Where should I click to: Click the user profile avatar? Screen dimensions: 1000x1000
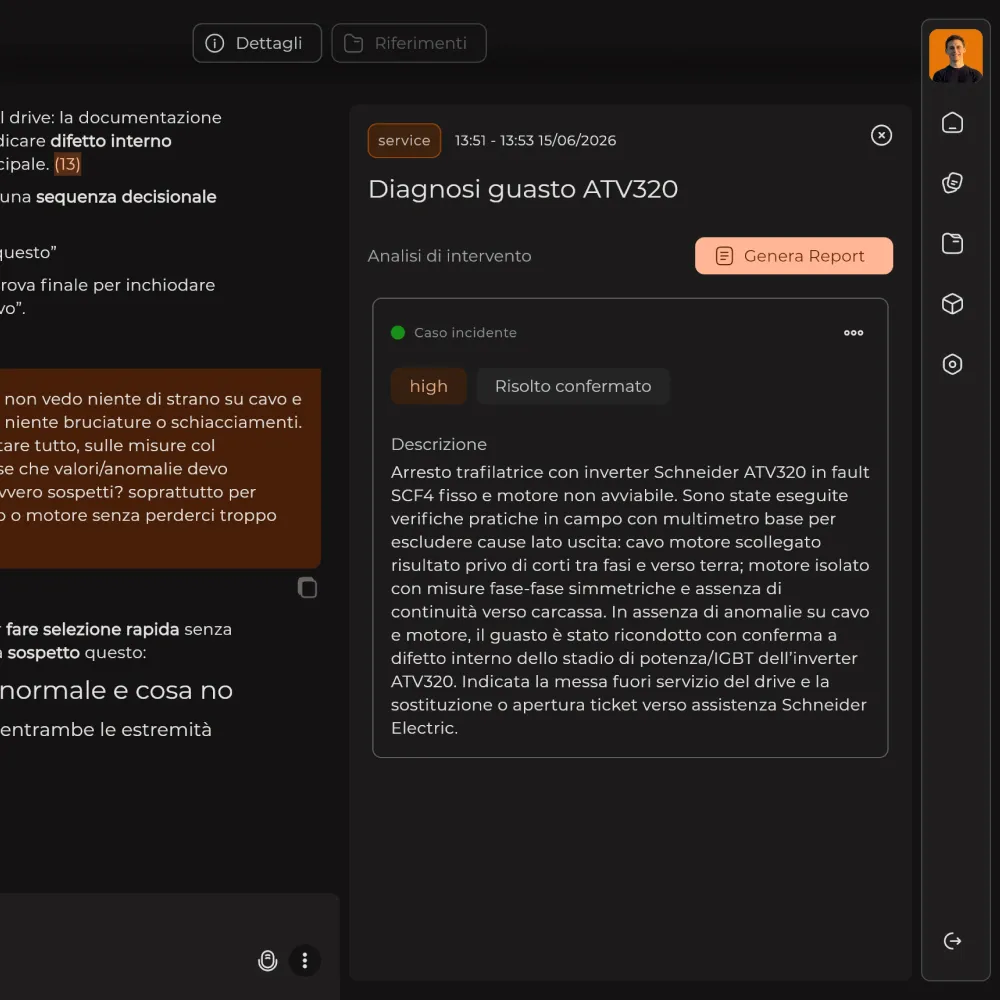tap(955, 55)
